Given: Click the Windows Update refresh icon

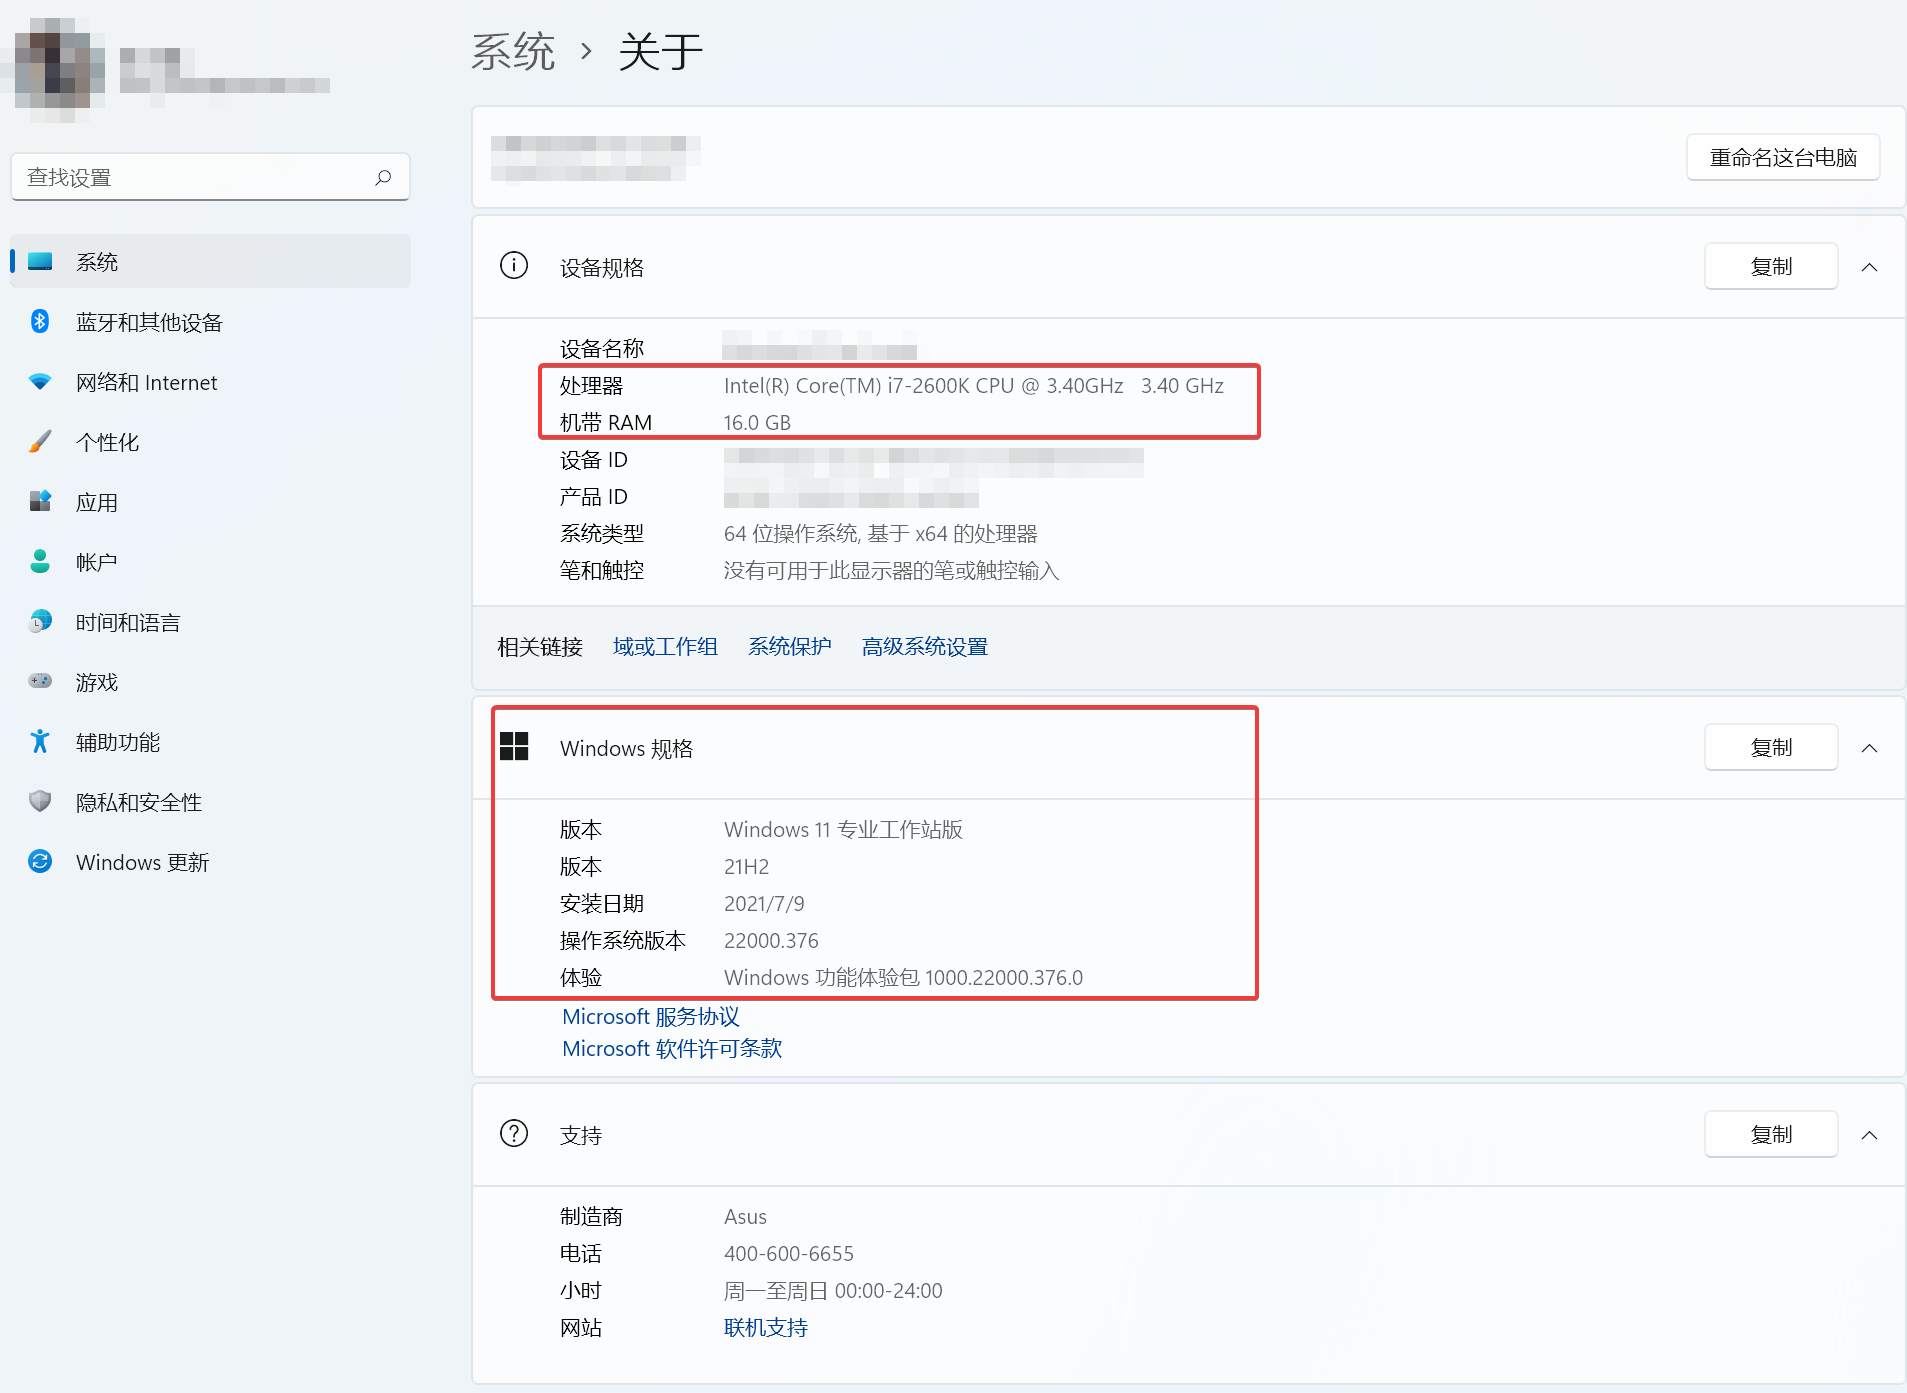Looking at the screenshot, I should 40,861.
